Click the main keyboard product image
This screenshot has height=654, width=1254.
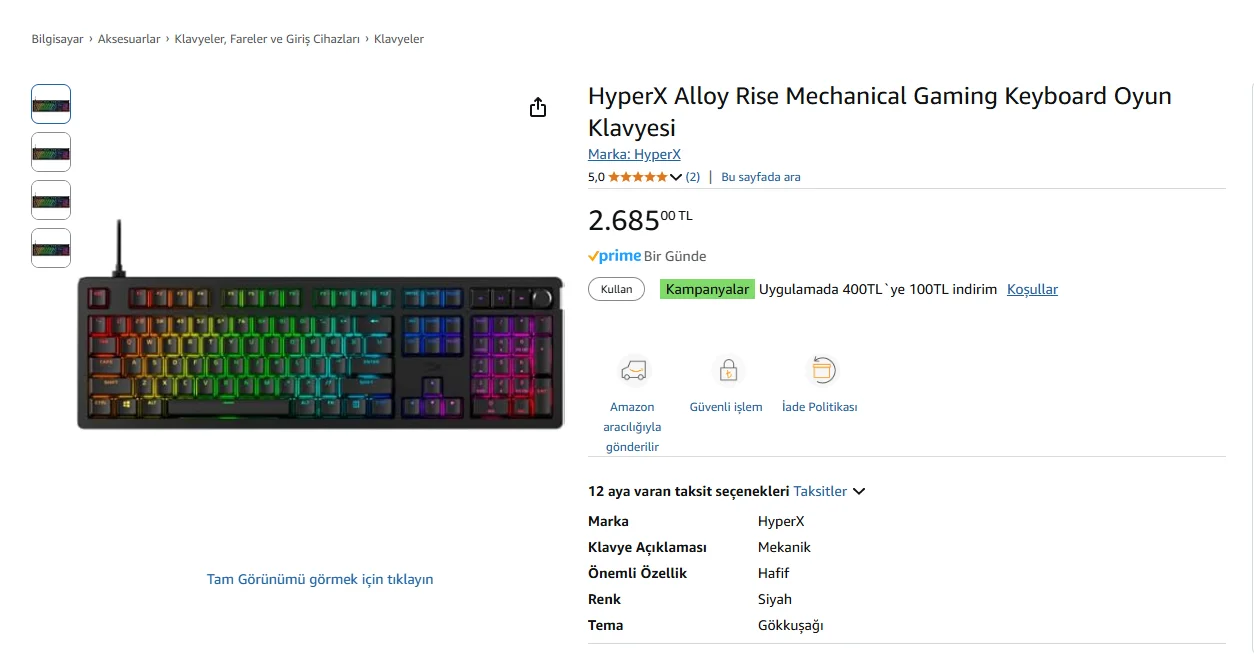(x=320, y=352)
